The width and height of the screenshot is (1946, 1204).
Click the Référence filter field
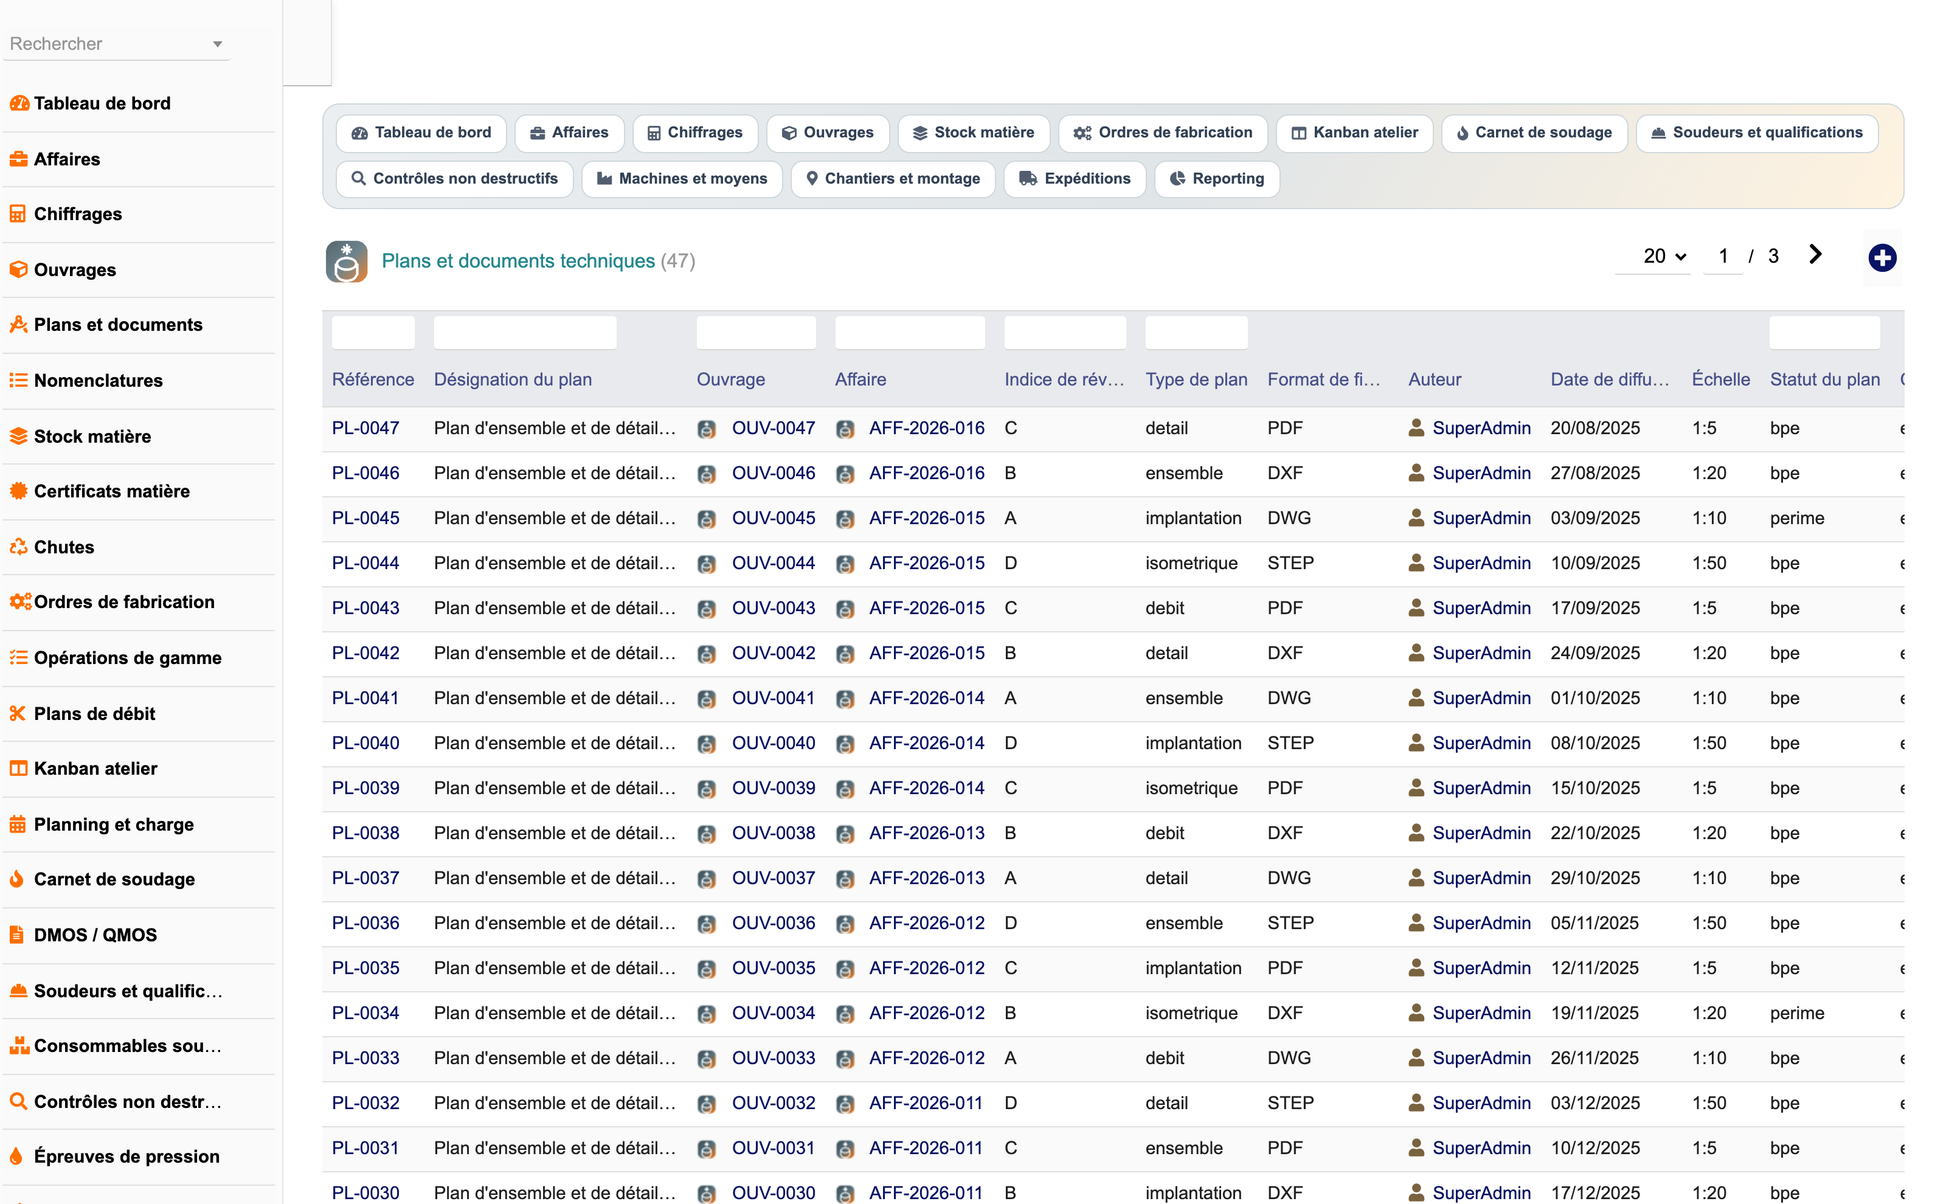373,333
